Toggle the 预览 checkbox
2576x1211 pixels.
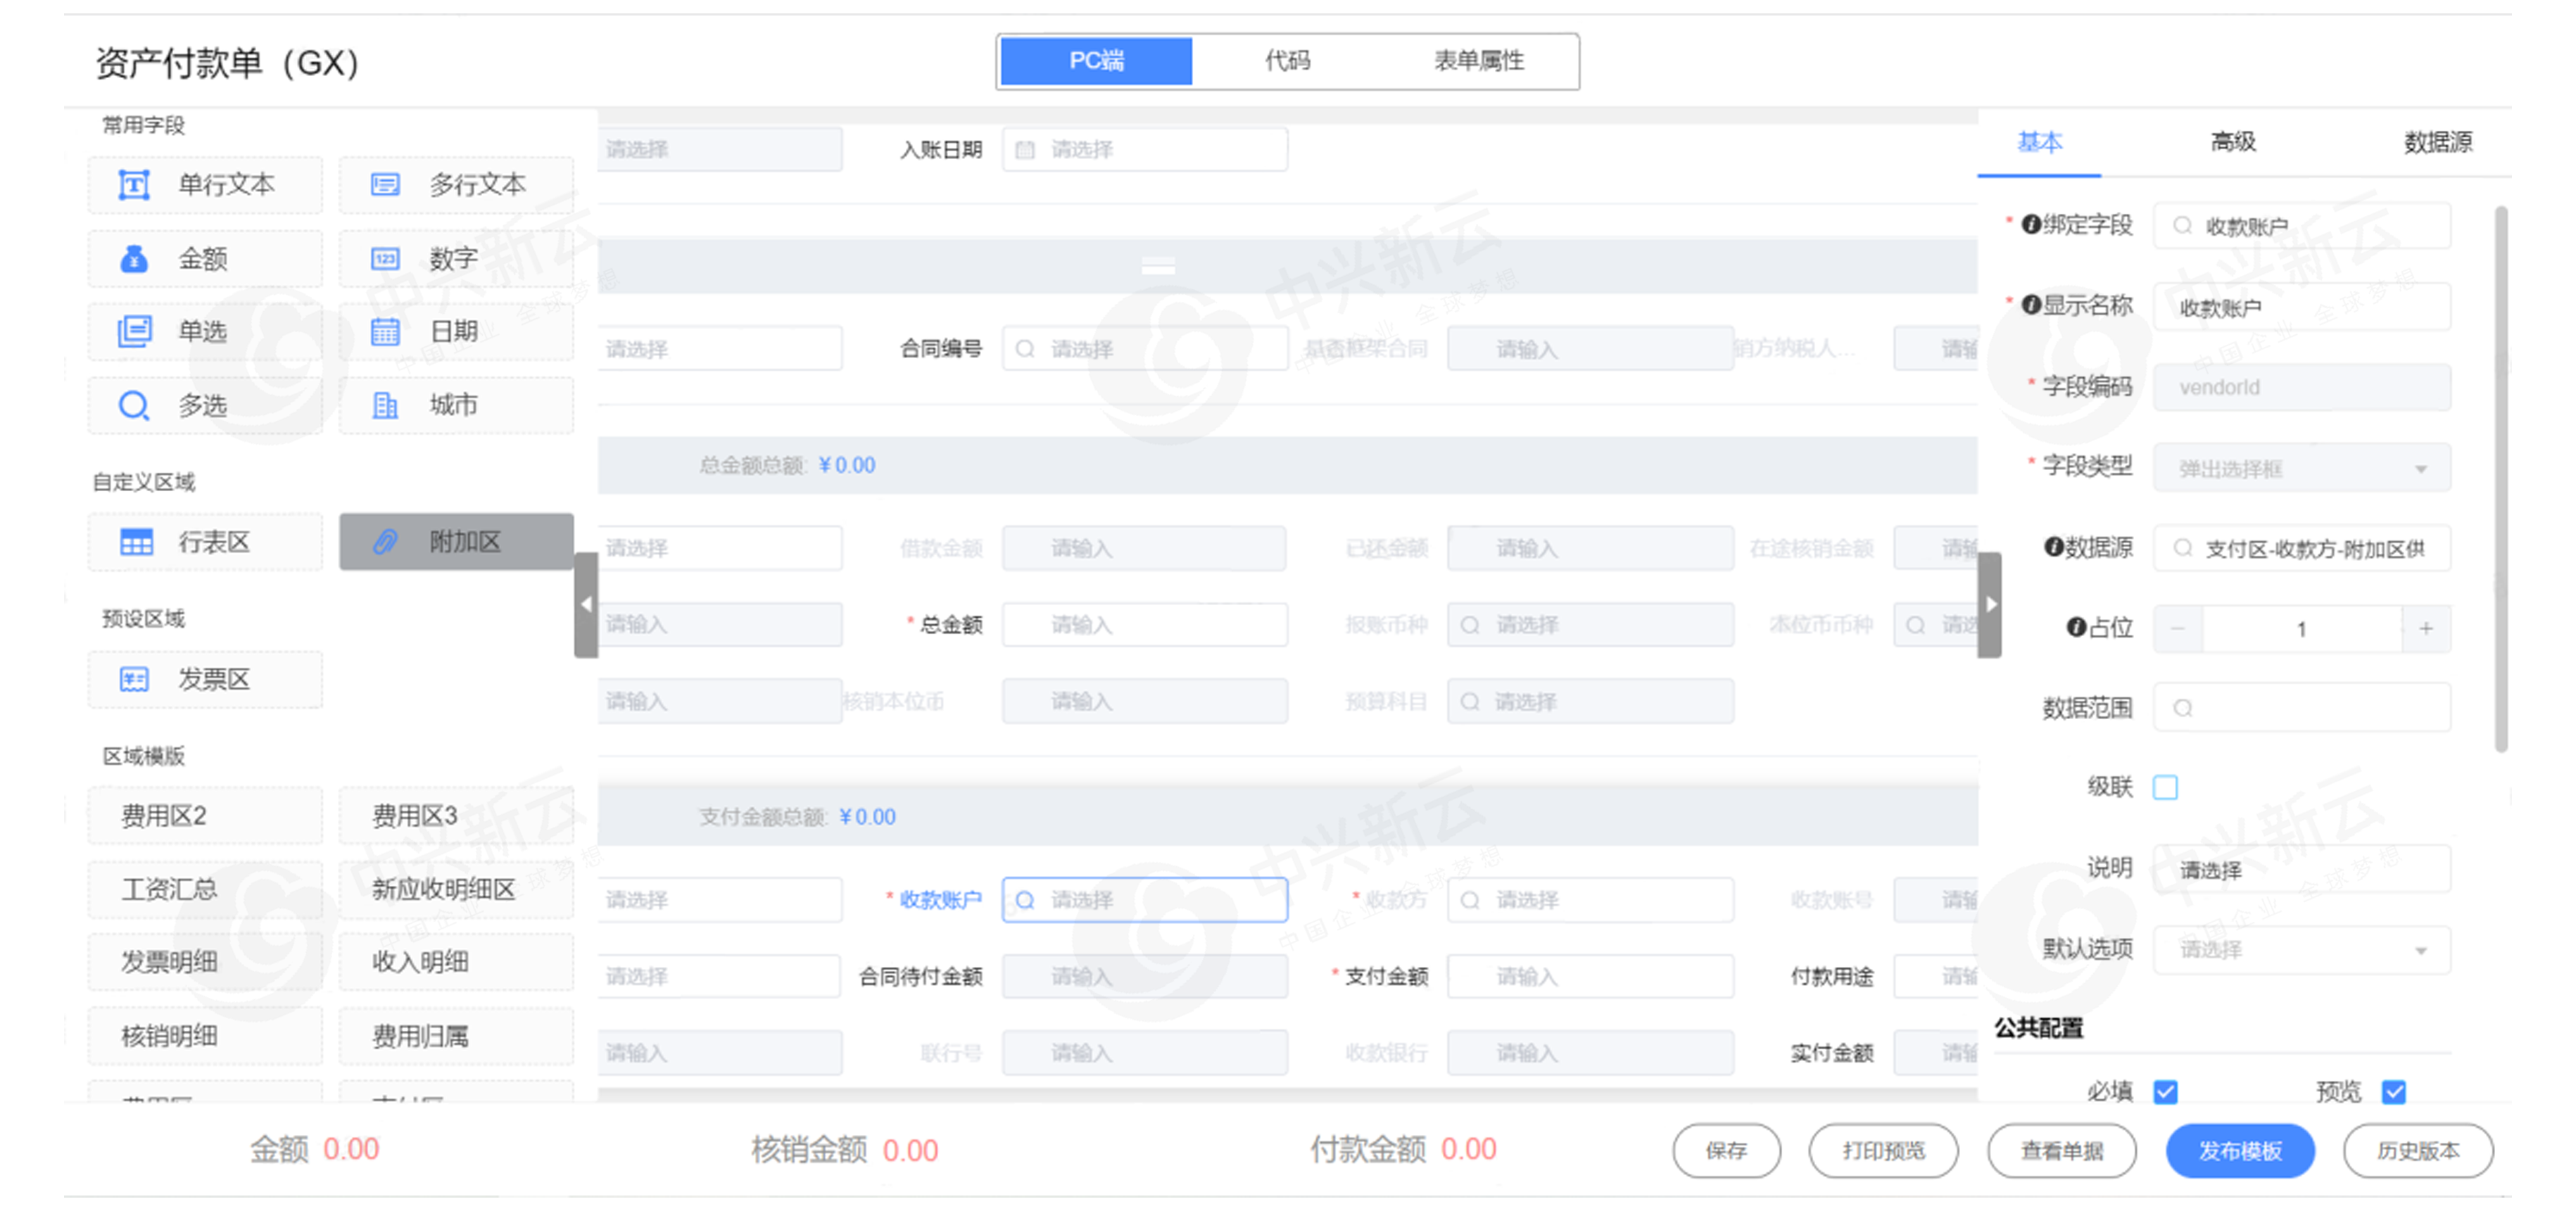coord(2393,1091)
